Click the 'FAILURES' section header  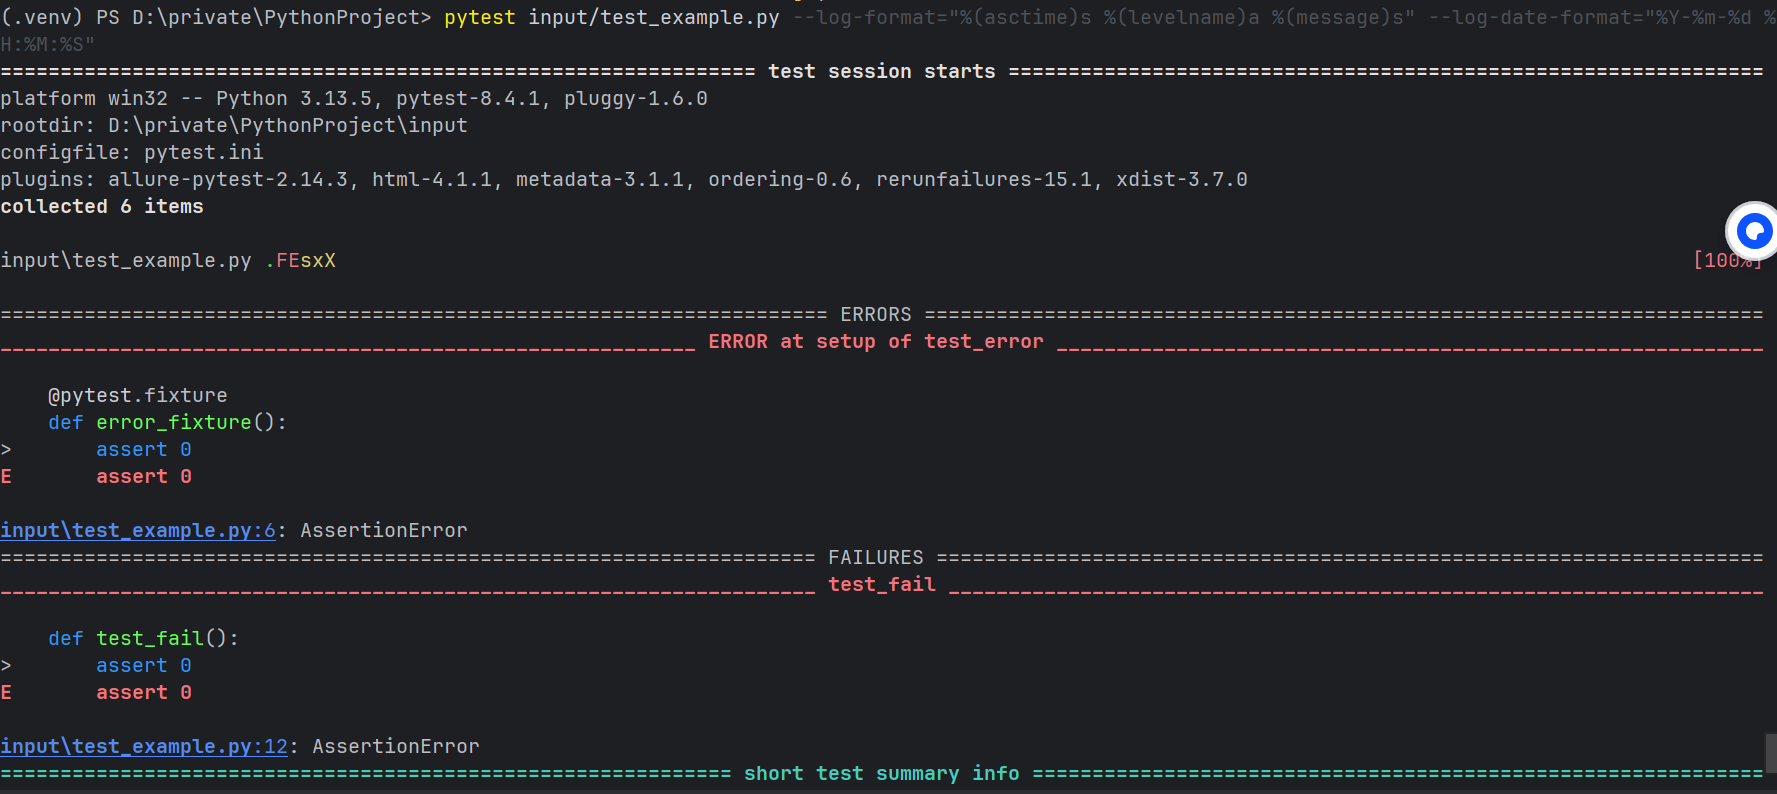tap(876, 557)
